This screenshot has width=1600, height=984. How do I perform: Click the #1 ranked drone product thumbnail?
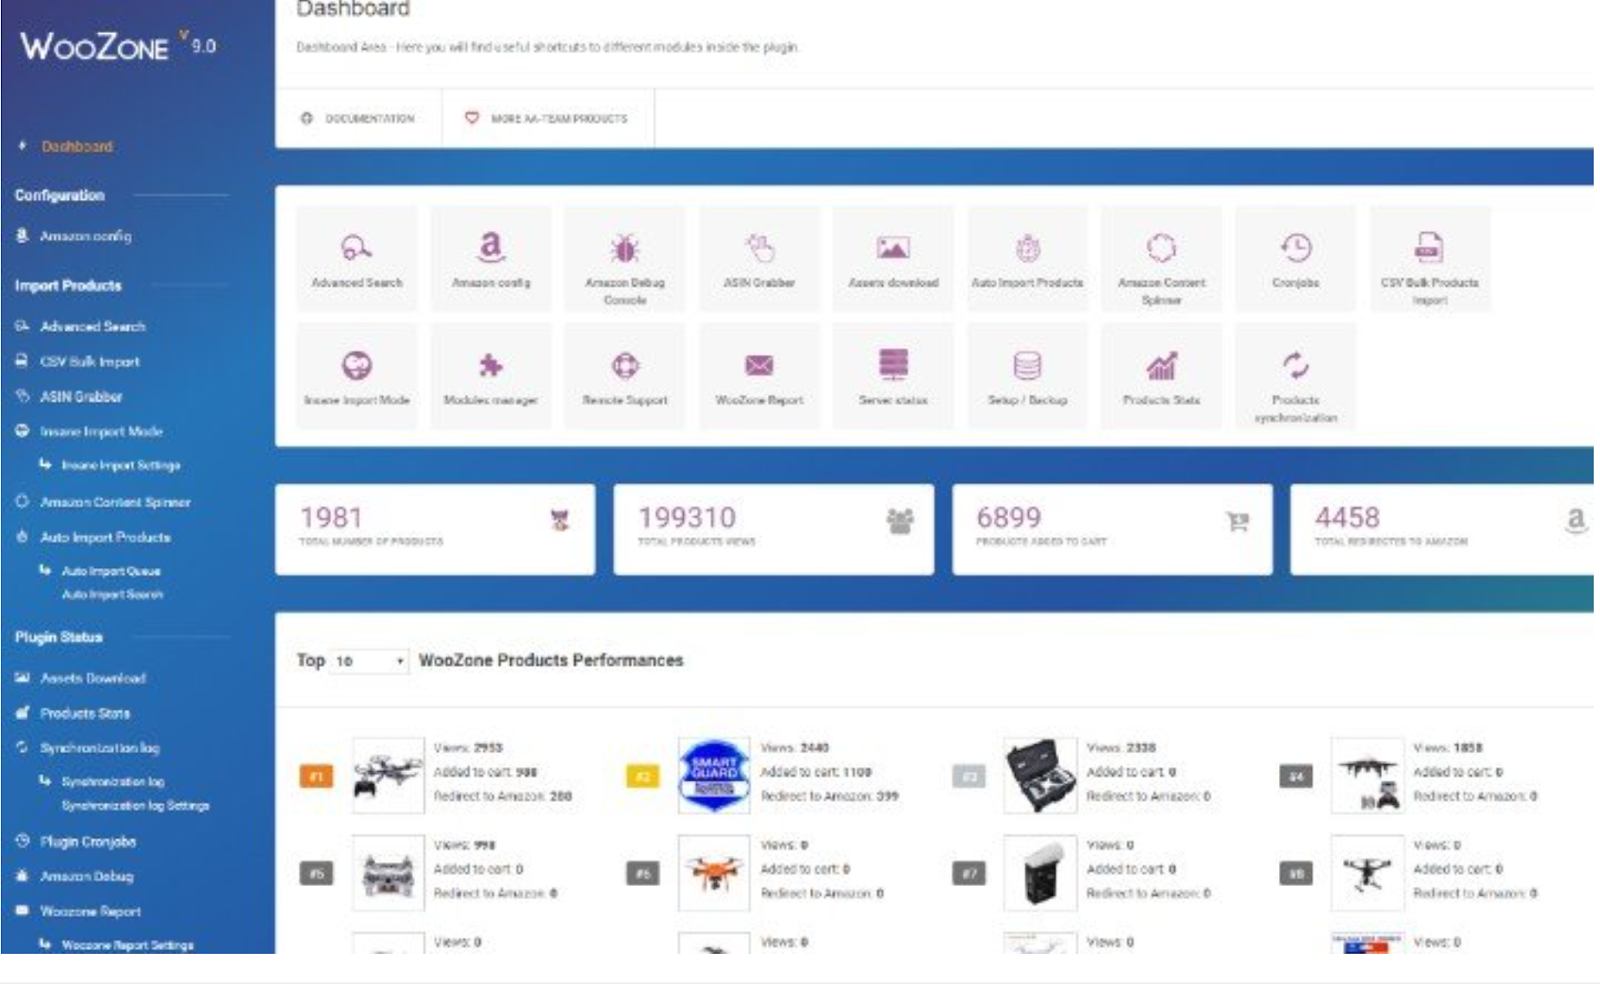click(388, 775)
